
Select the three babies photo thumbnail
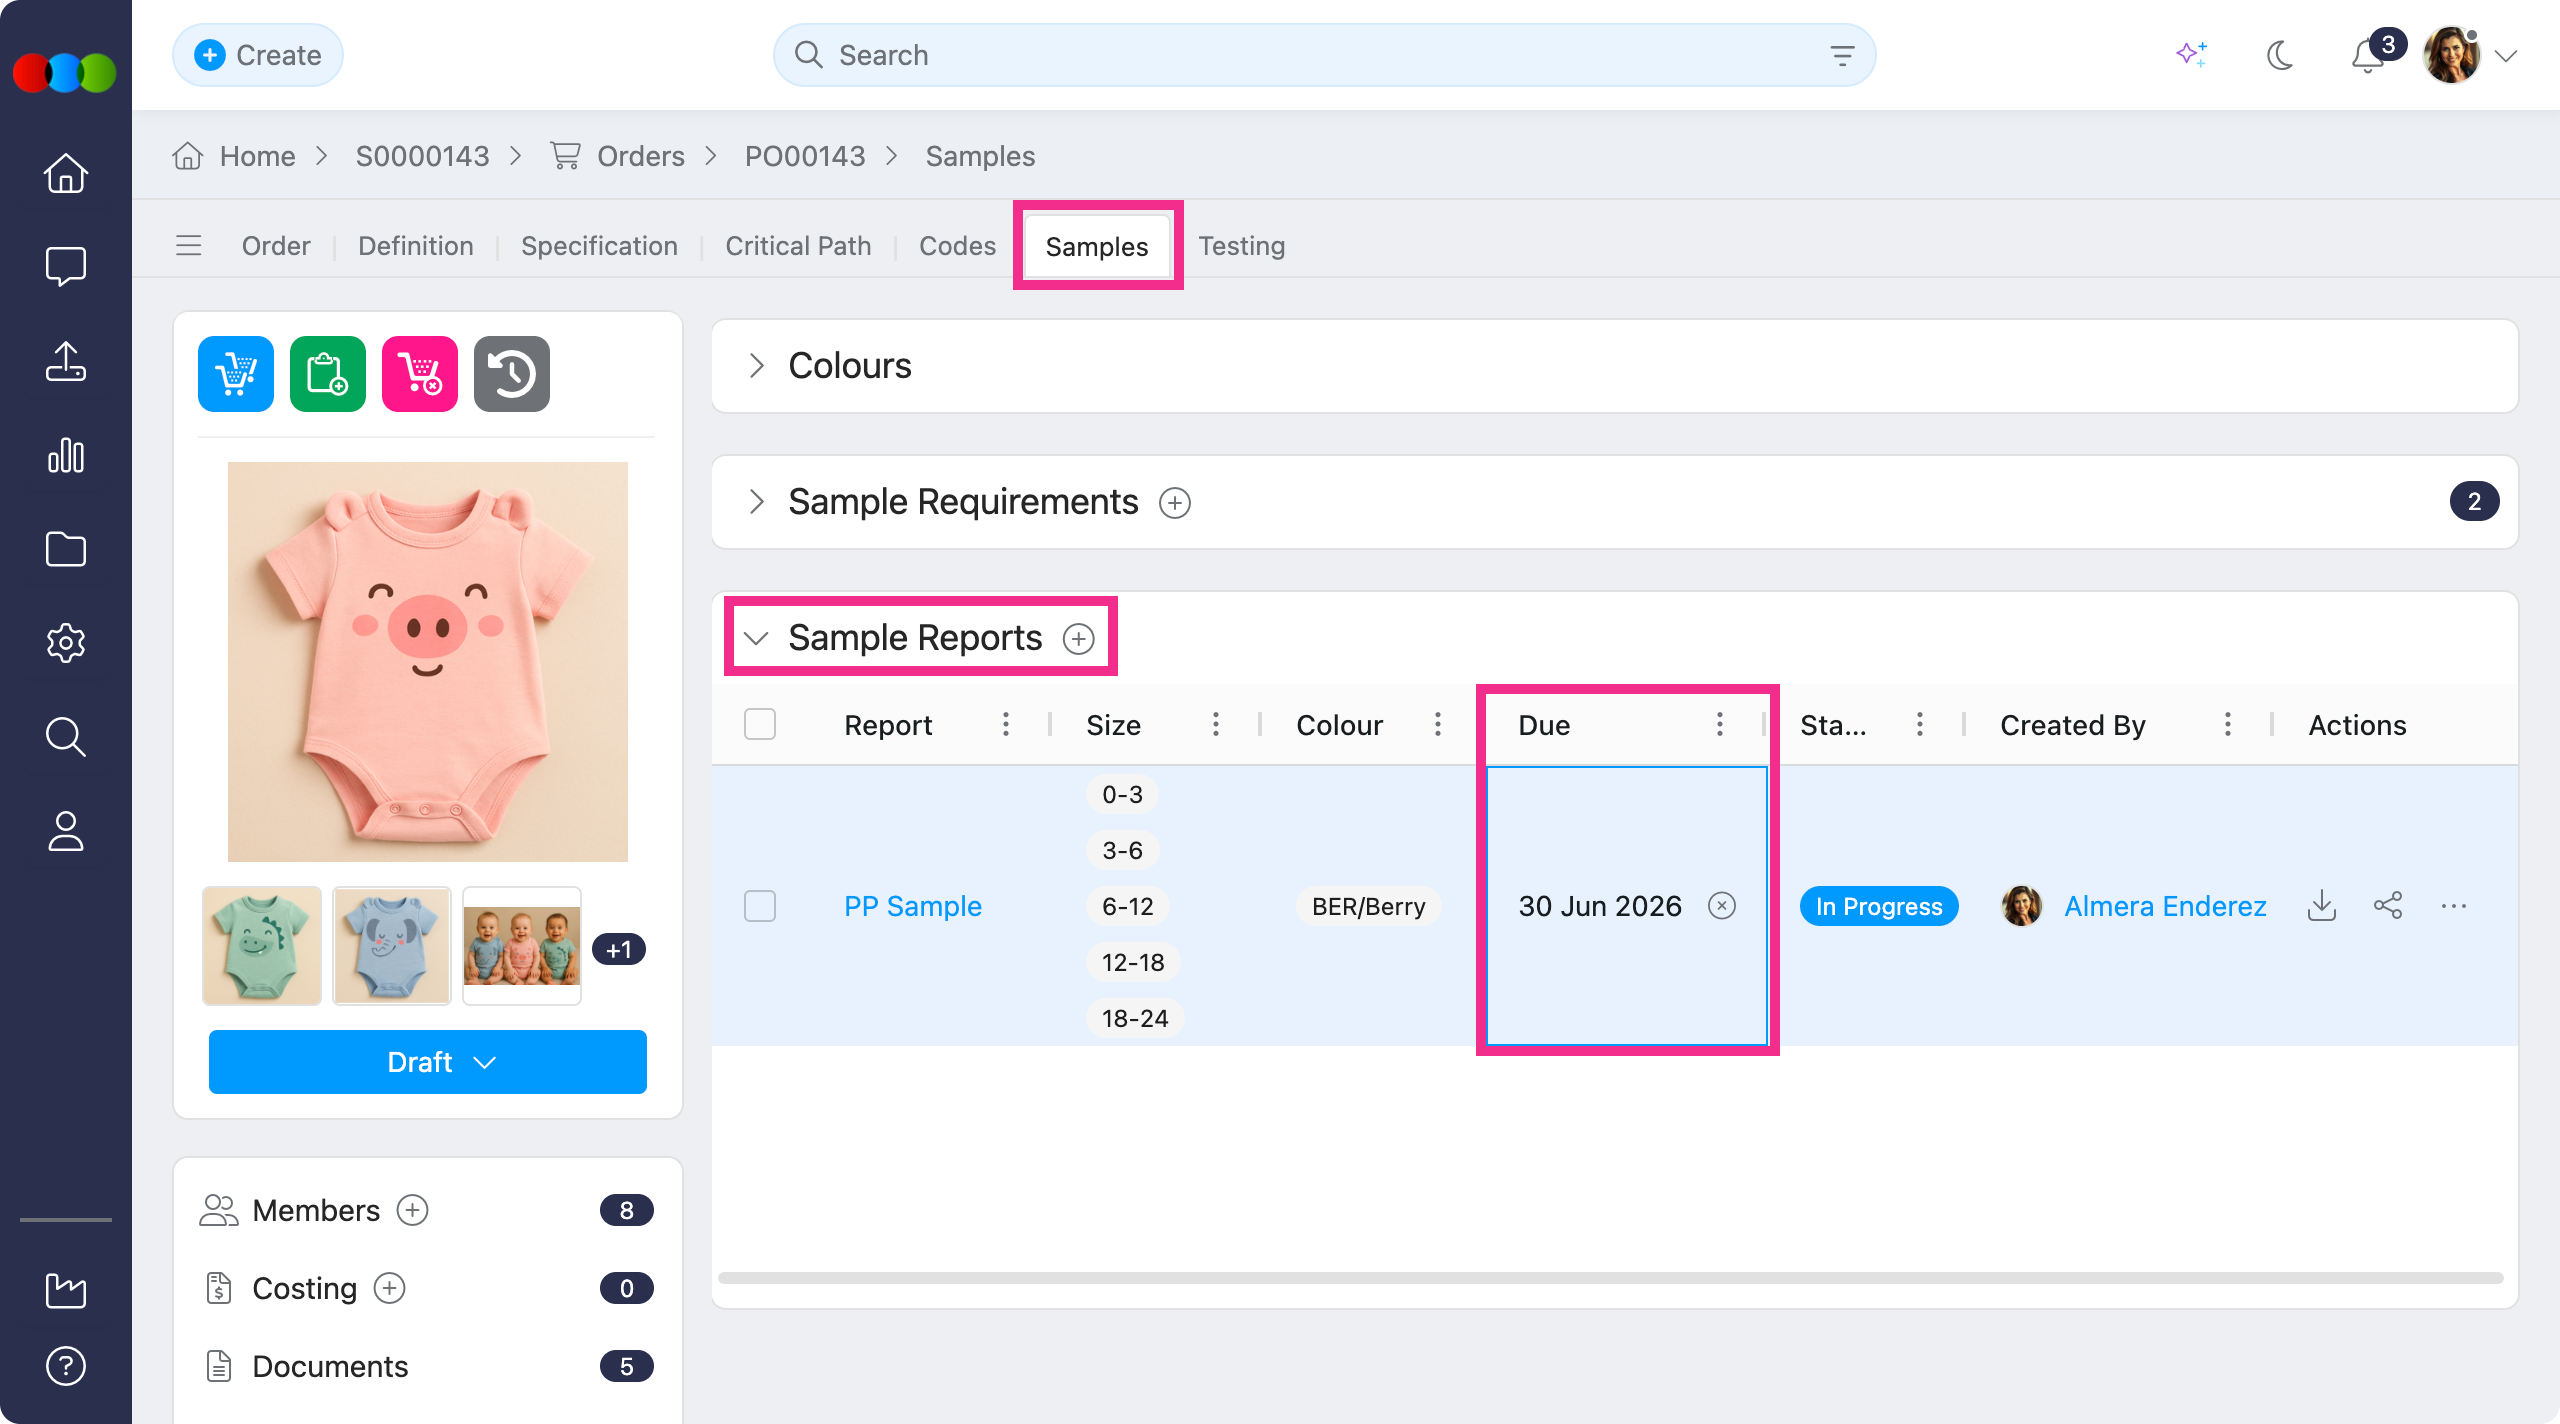coord(522,946)
